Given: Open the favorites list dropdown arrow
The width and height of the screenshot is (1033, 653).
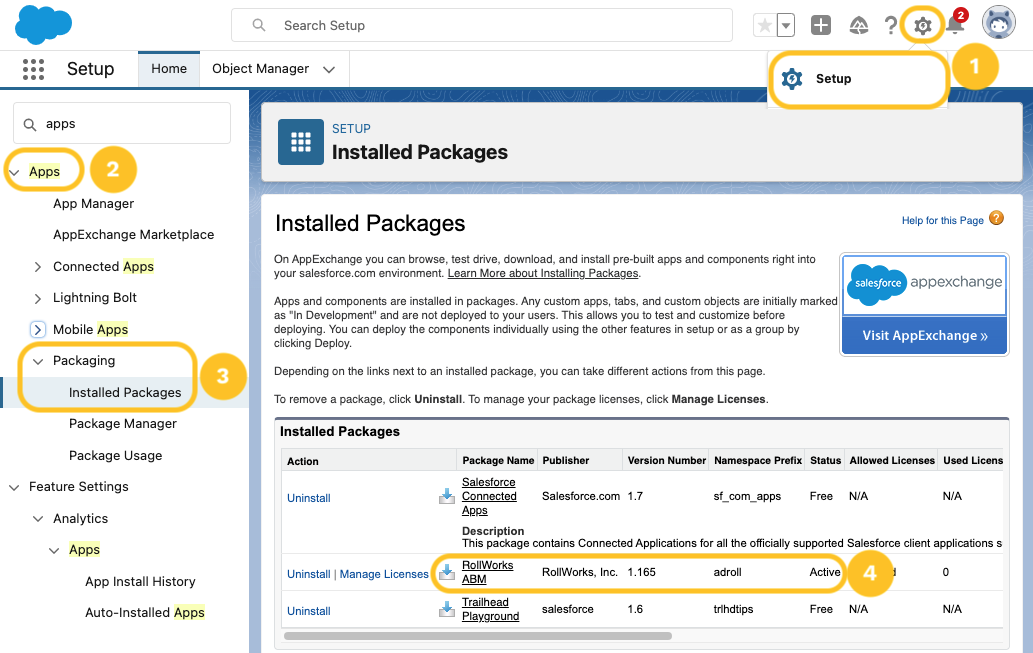Looking at the screenshot, I should (786, 25).
